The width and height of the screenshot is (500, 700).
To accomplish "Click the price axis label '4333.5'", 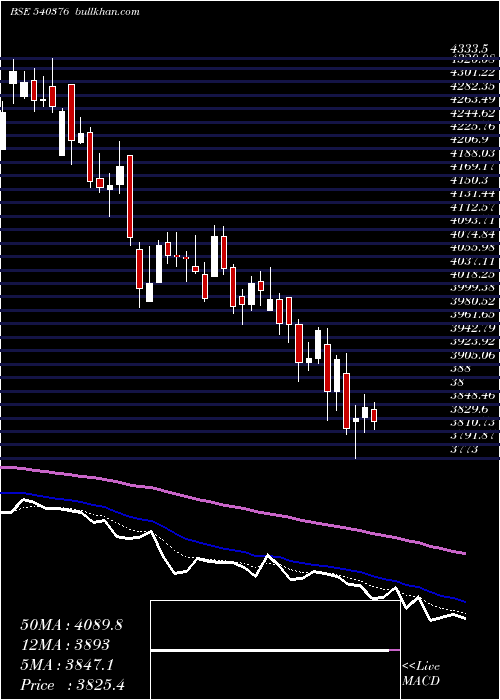I will [x=469, y=50].
